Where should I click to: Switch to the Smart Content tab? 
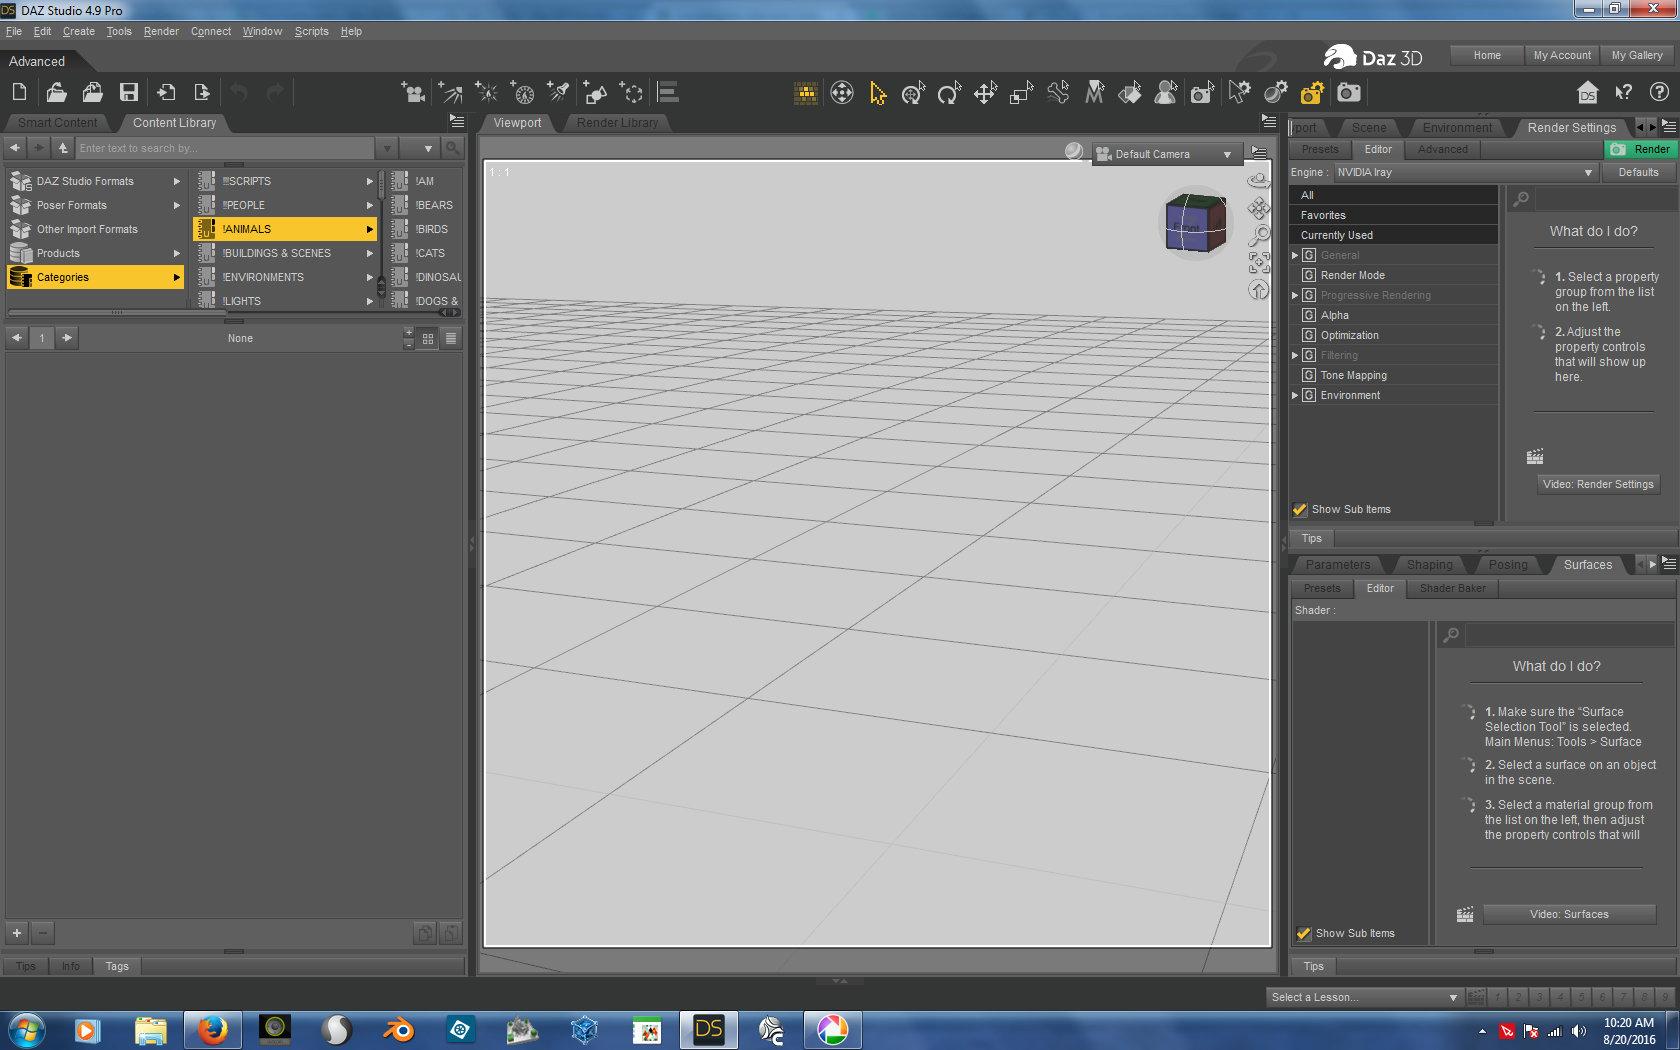click(58, 123)
